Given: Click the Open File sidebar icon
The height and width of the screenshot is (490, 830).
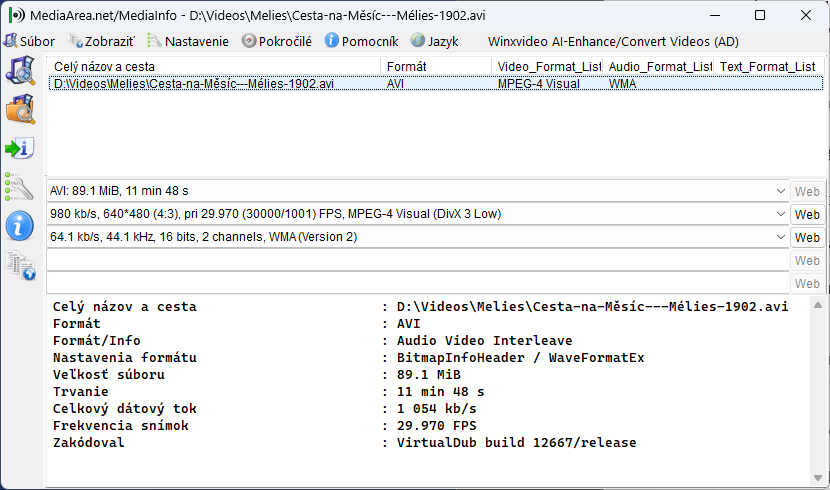Looking at the screenshot, I should point(20,71).
